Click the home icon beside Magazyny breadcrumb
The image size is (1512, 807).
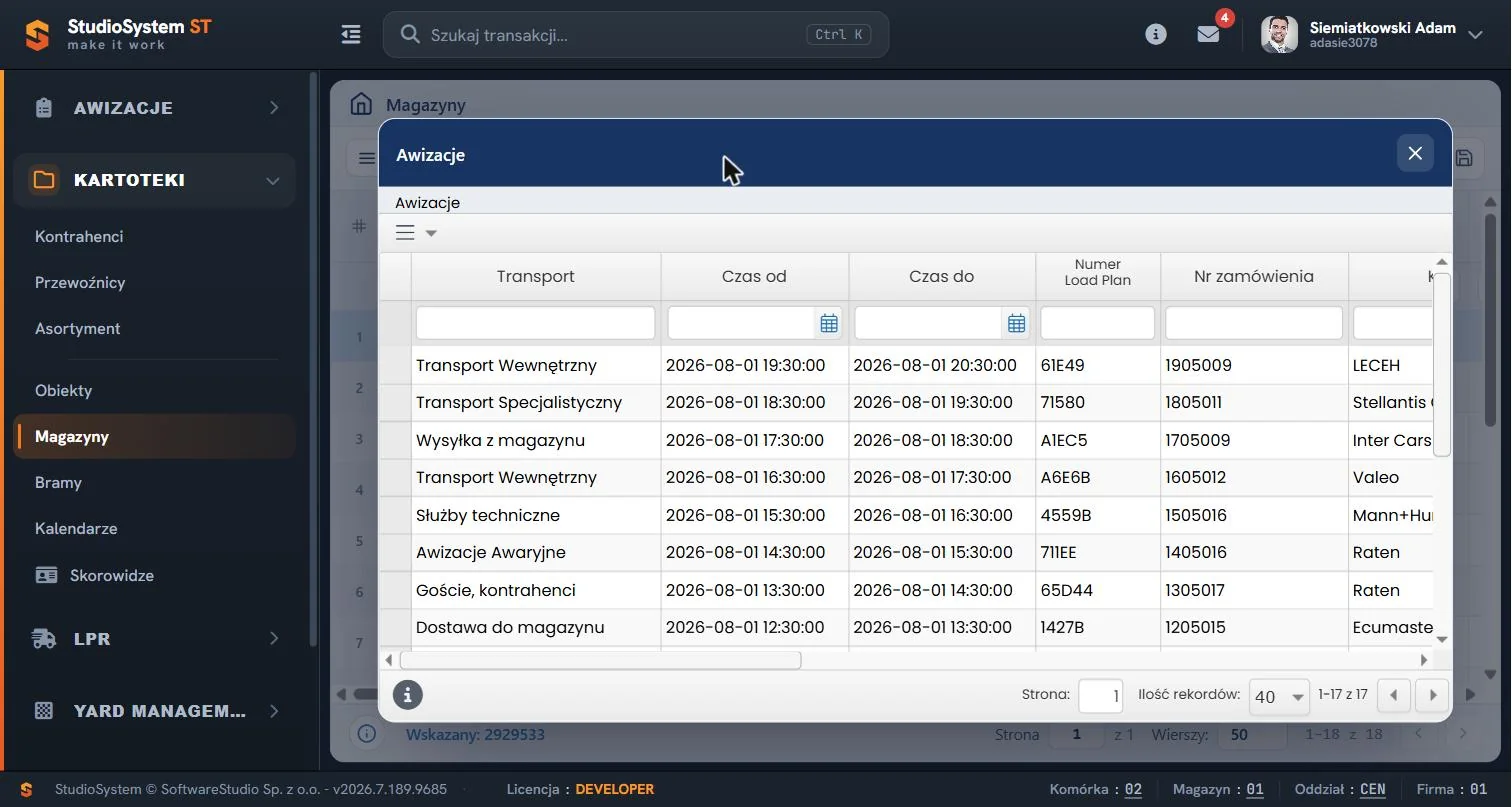click(361, 104)
